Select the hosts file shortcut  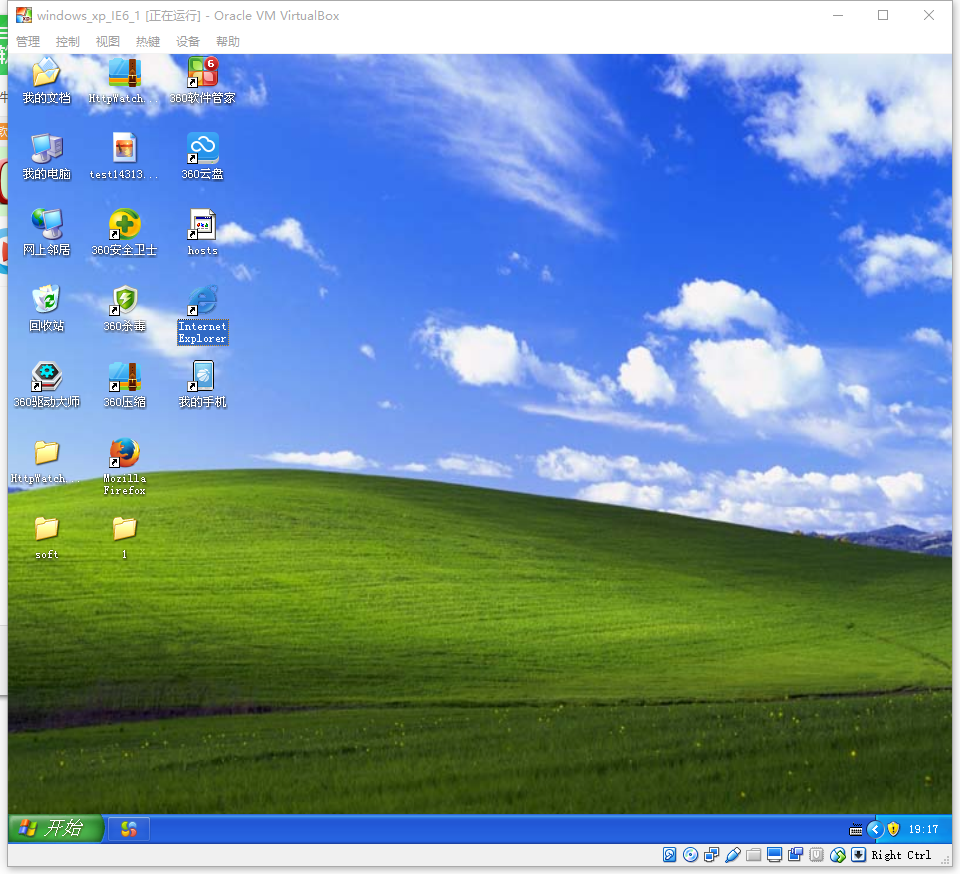click(202, 225)
